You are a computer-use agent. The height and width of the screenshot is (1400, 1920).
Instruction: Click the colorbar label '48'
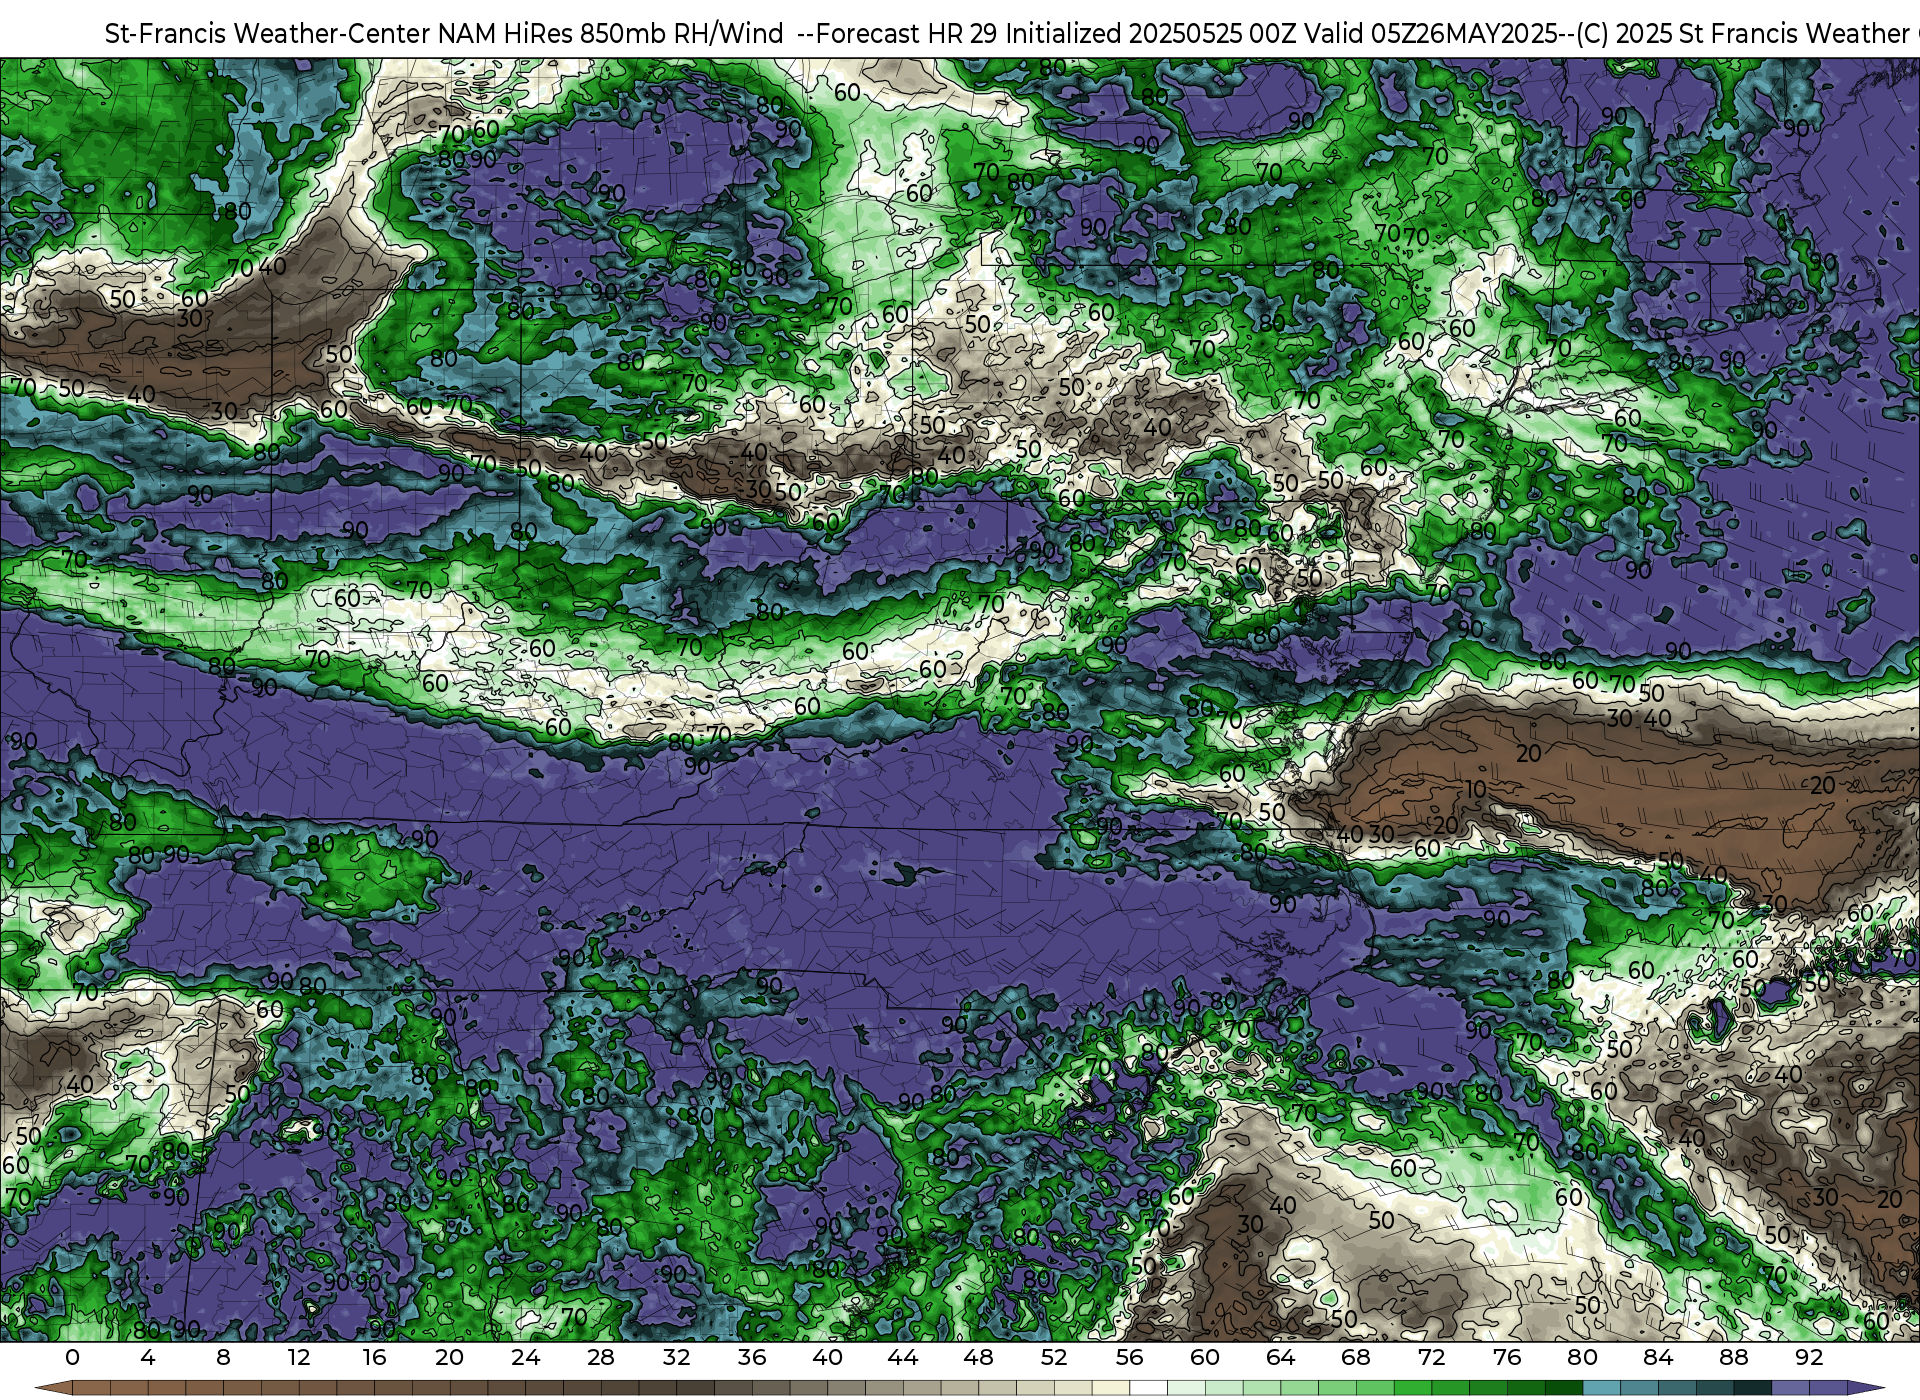978,1357
